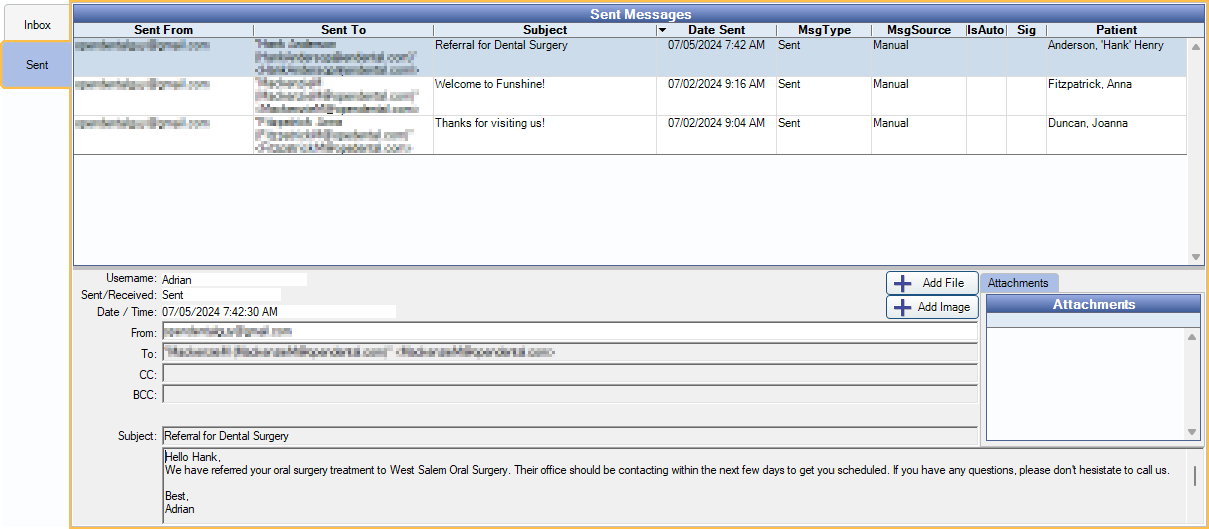The image size is (1209, 529).
Task: Select the Attachments tab
Action: point(1018,283)
